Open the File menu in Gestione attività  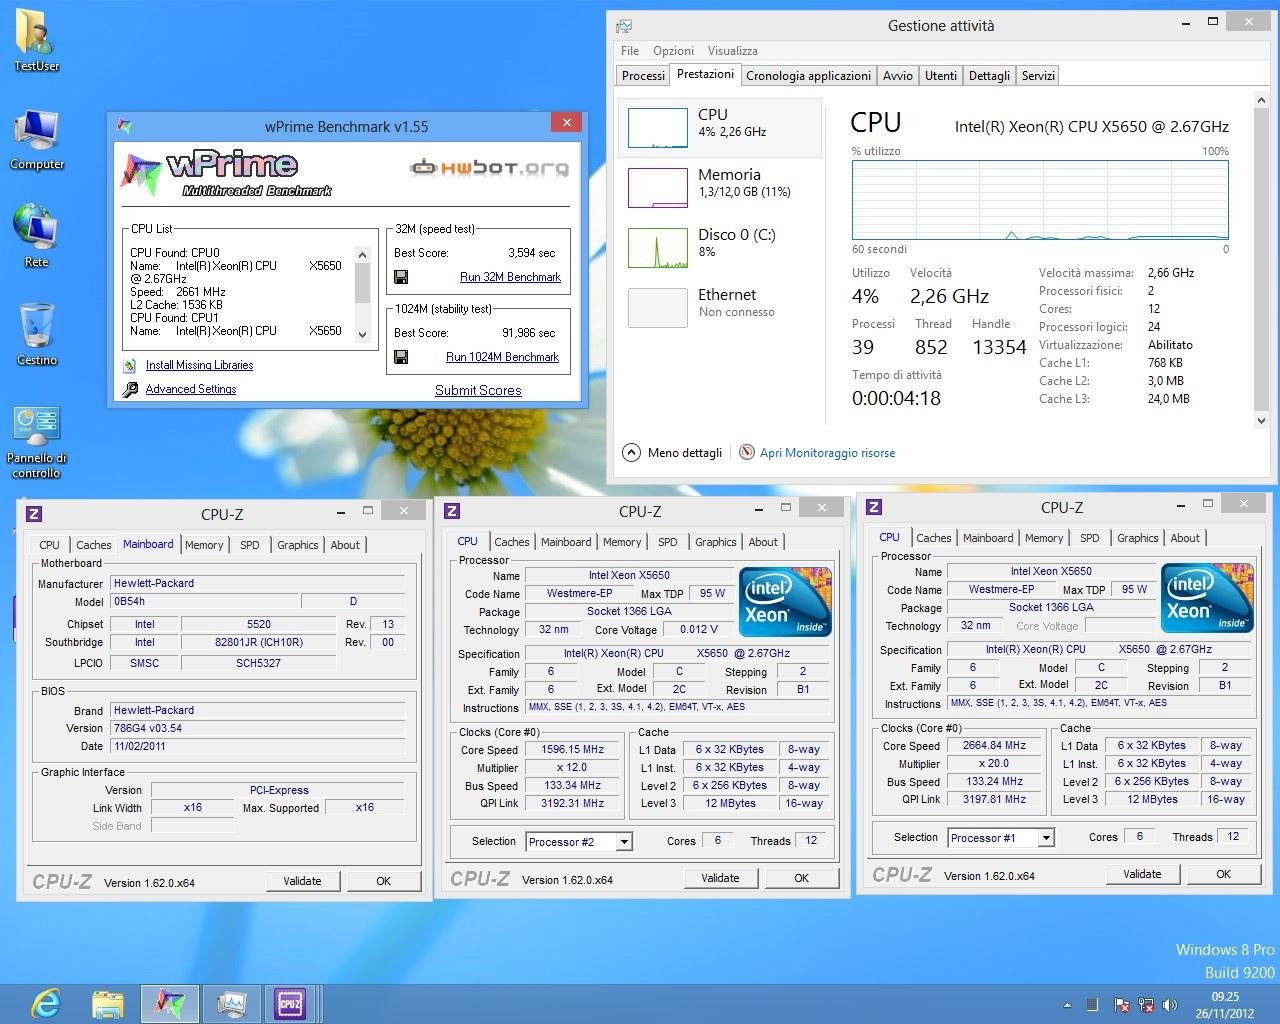pyautogui.click(x=630, y=51)
